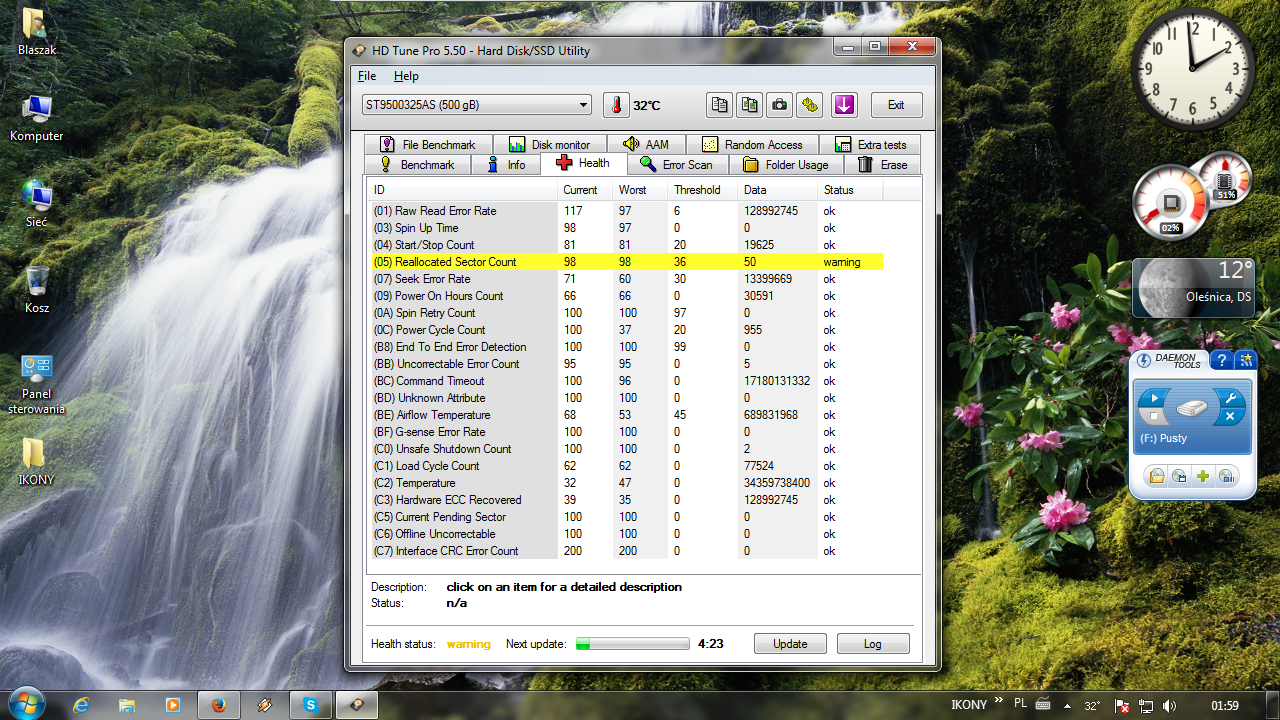Open the File menu in HD Tune

tap(367, 76)
